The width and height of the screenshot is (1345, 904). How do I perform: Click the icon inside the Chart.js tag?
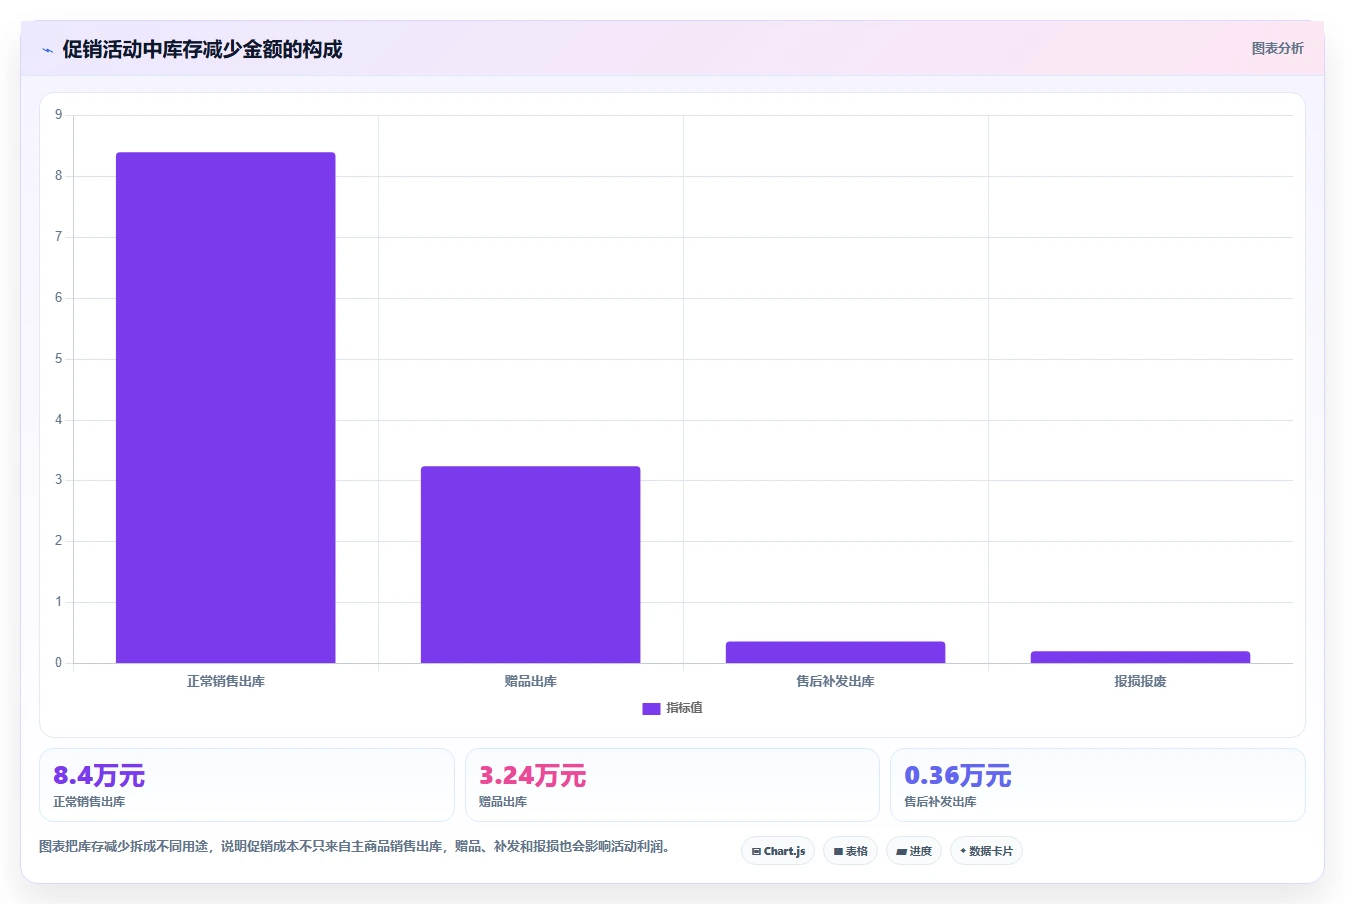(x=756, y=852)
